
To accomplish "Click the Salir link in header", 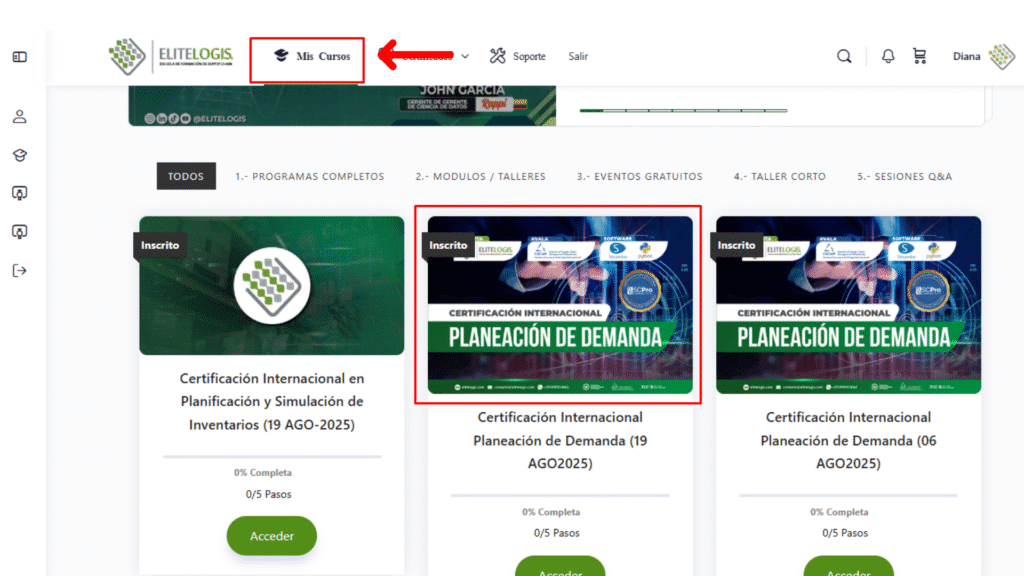I will pyautogui.click(x=578, y=56).
